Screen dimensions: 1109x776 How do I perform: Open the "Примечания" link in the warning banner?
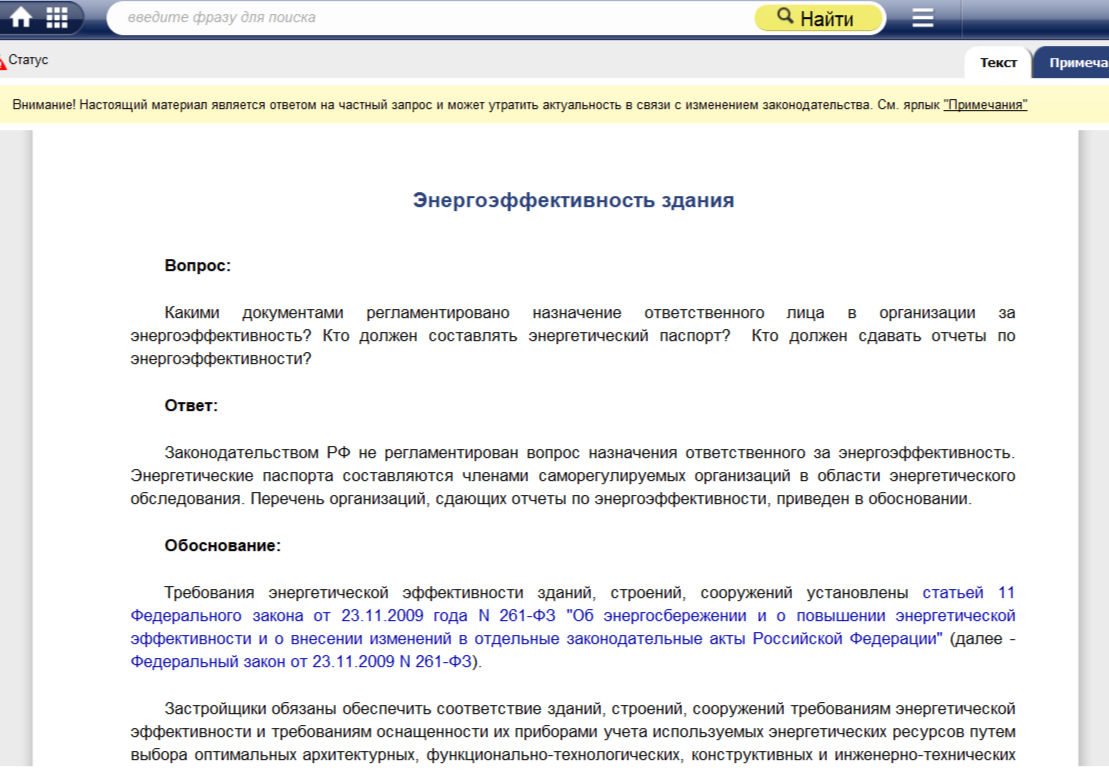(985, 105)
